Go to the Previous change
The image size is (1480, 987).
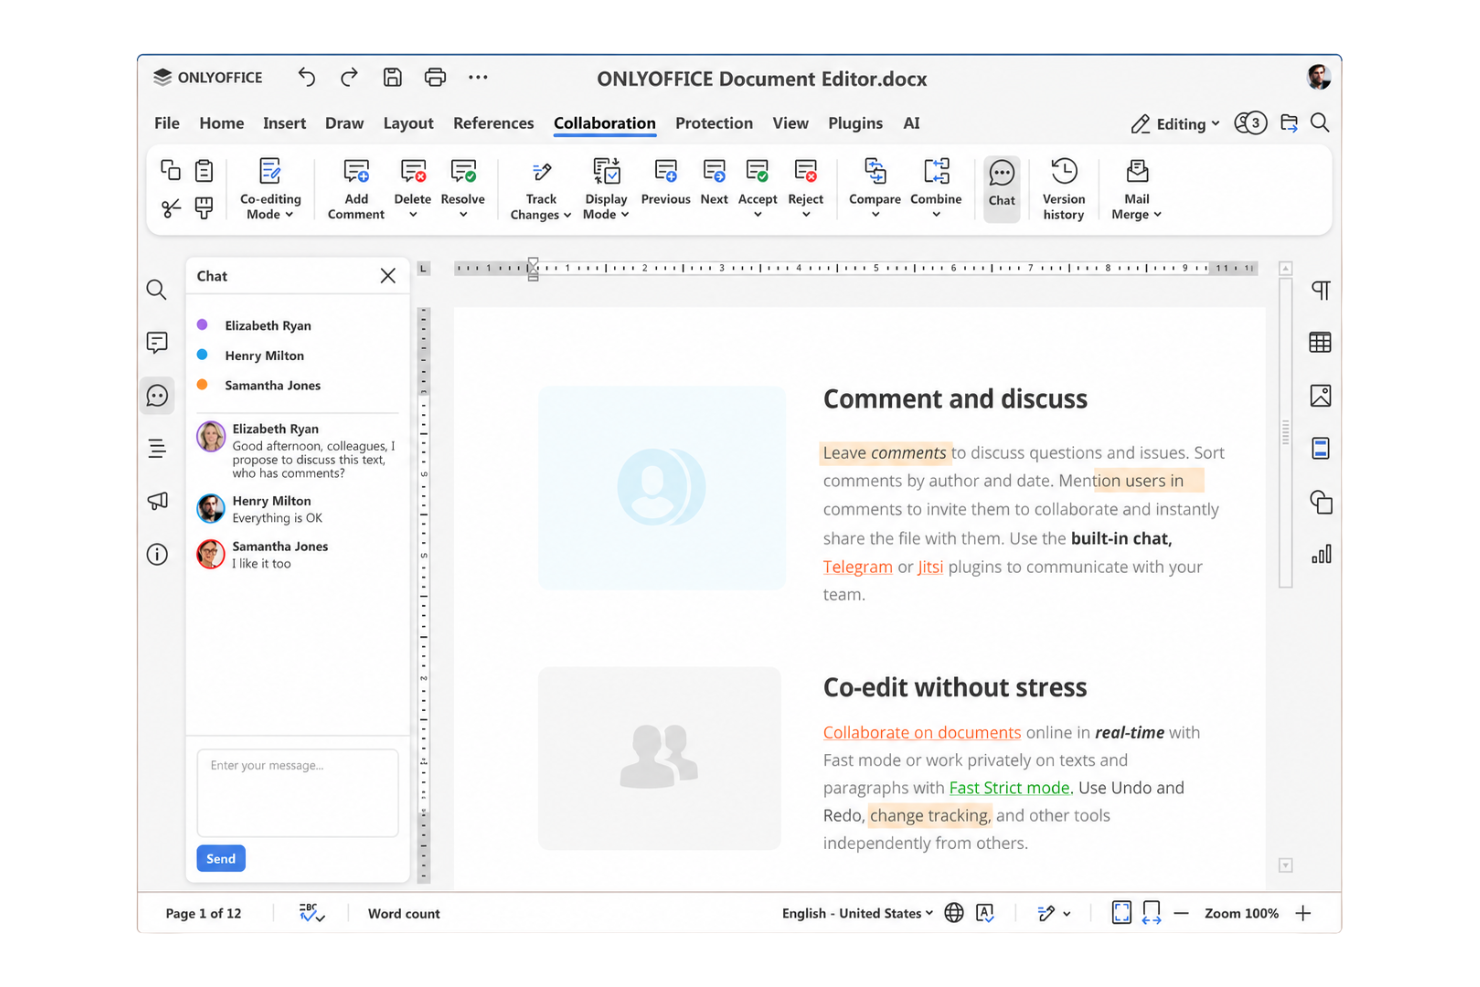coord(666,183)
